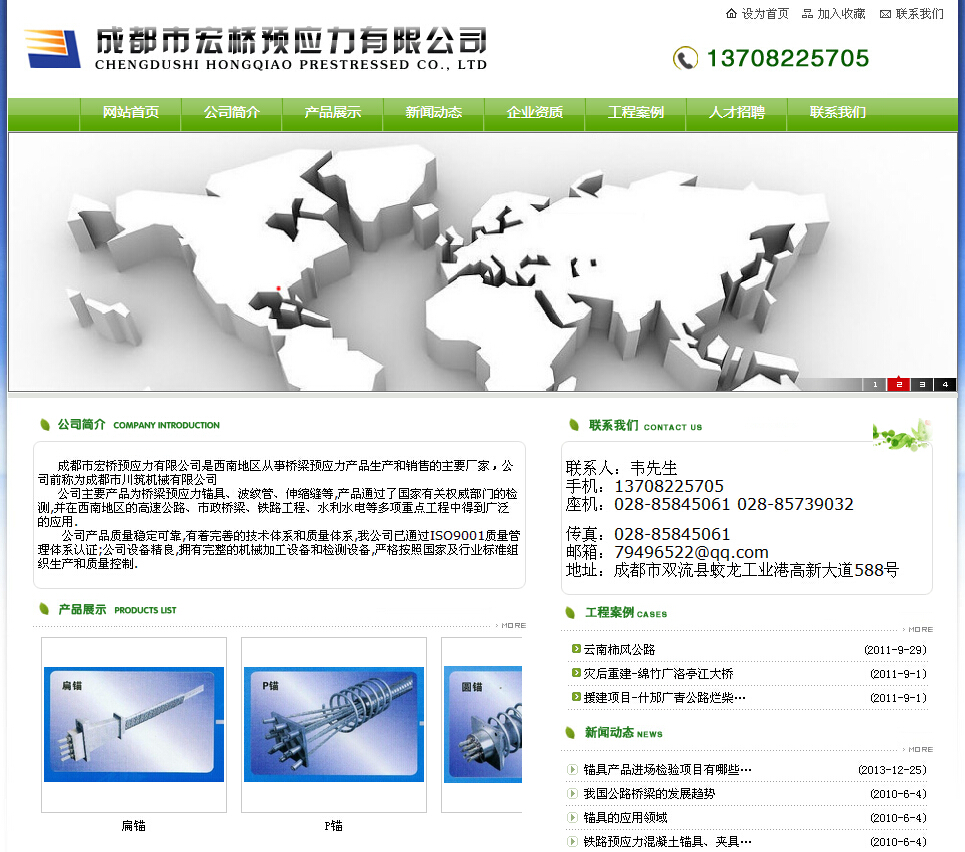The width and height of the screenshot is (965, 852).
Task: Click the green leaf icon beside 公司简介
Action: [x=45, y=425]
